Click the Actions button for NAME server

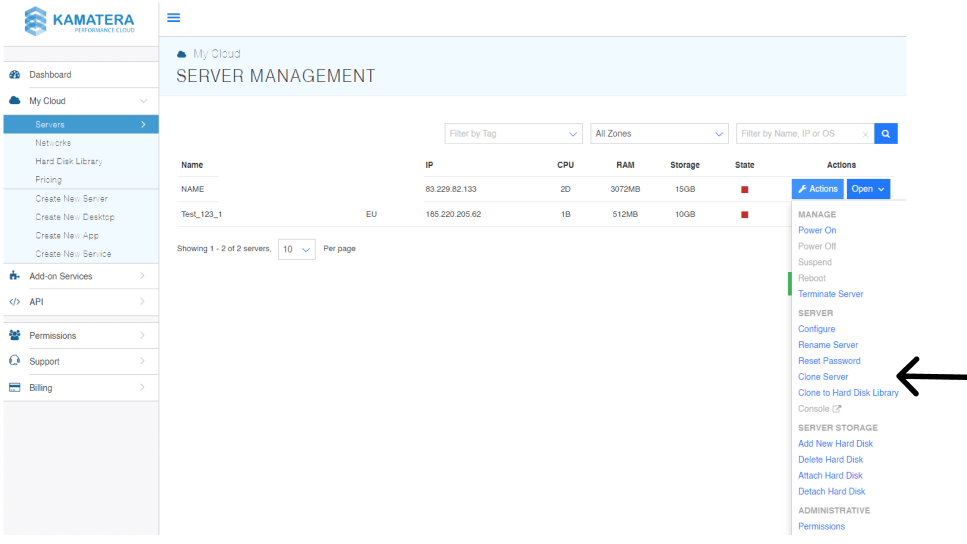click(817, 189)
